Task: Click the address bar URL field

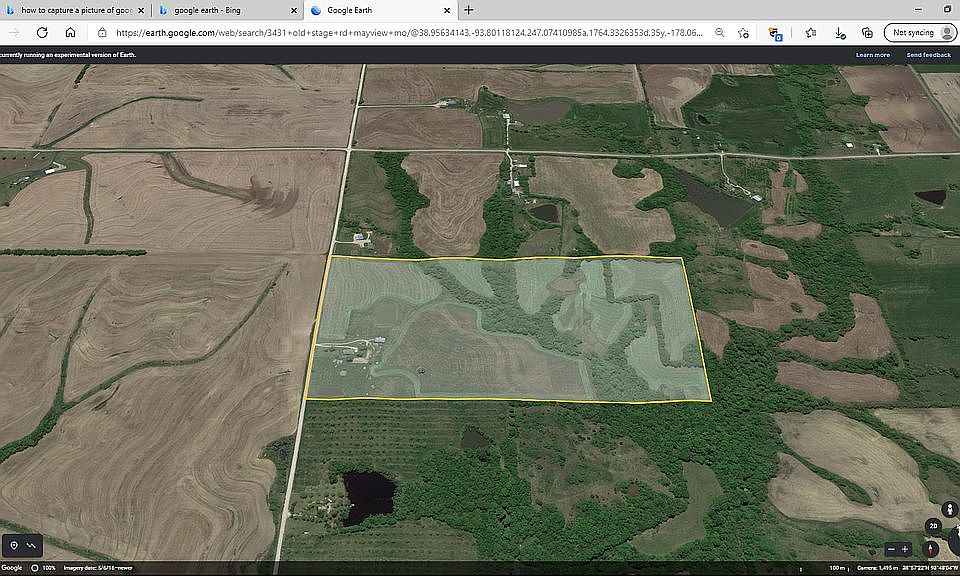Action: 400,32
